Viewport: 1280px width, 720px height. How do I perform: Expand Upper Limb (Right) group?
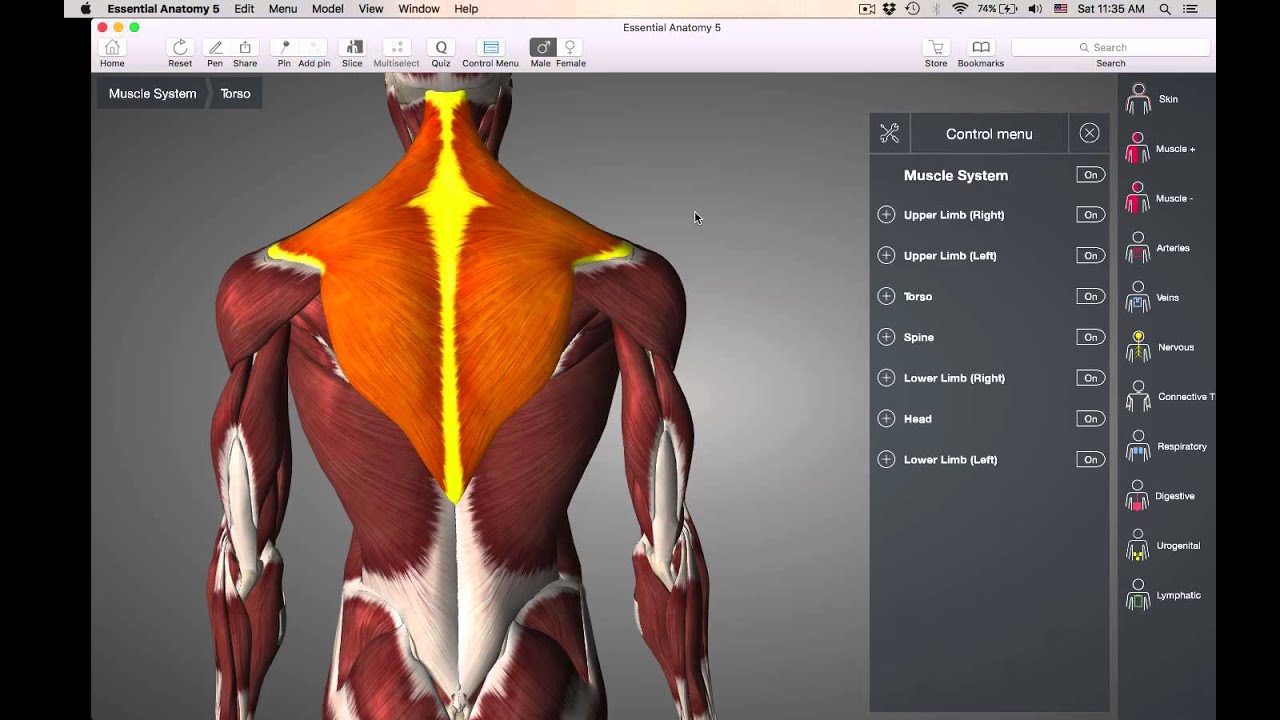(x=886, y=214)
